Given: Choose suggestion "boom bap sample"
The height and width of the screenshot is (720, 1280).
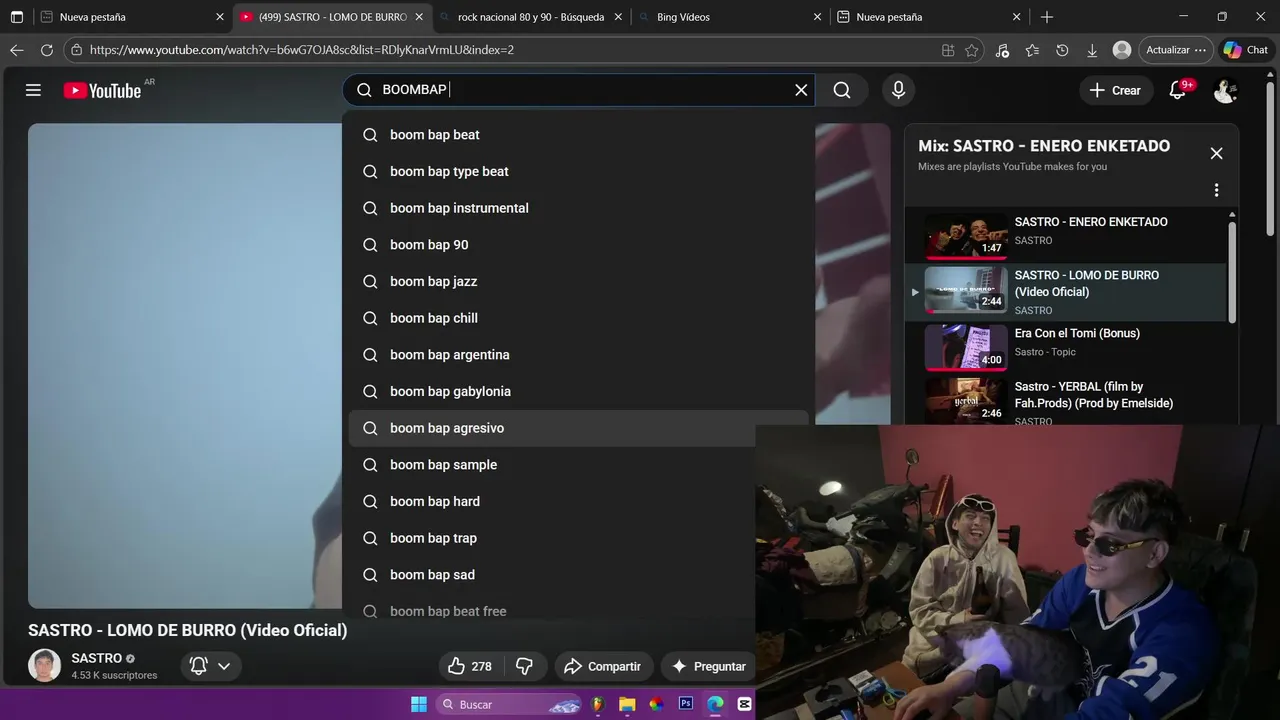Looking at the screenshot, I should 578,465.
